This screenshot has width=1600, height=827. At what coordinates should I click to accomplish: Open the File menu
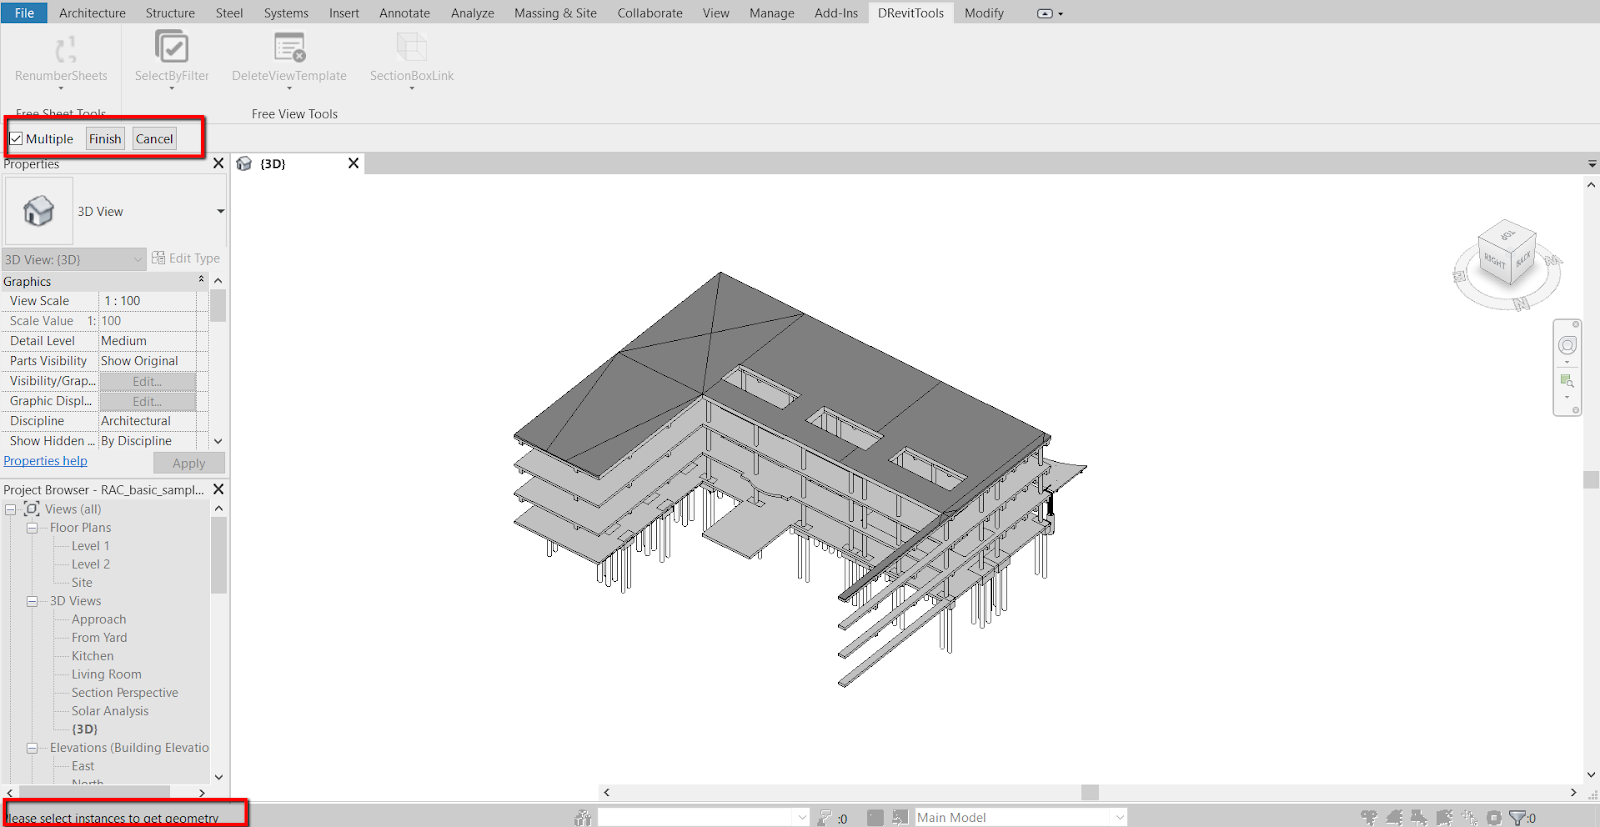(x=24, y=13)
